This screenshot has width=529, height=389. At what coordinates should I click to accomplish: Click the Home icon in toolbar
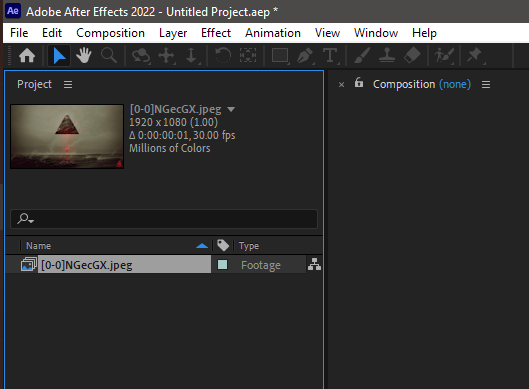point(27,56)
